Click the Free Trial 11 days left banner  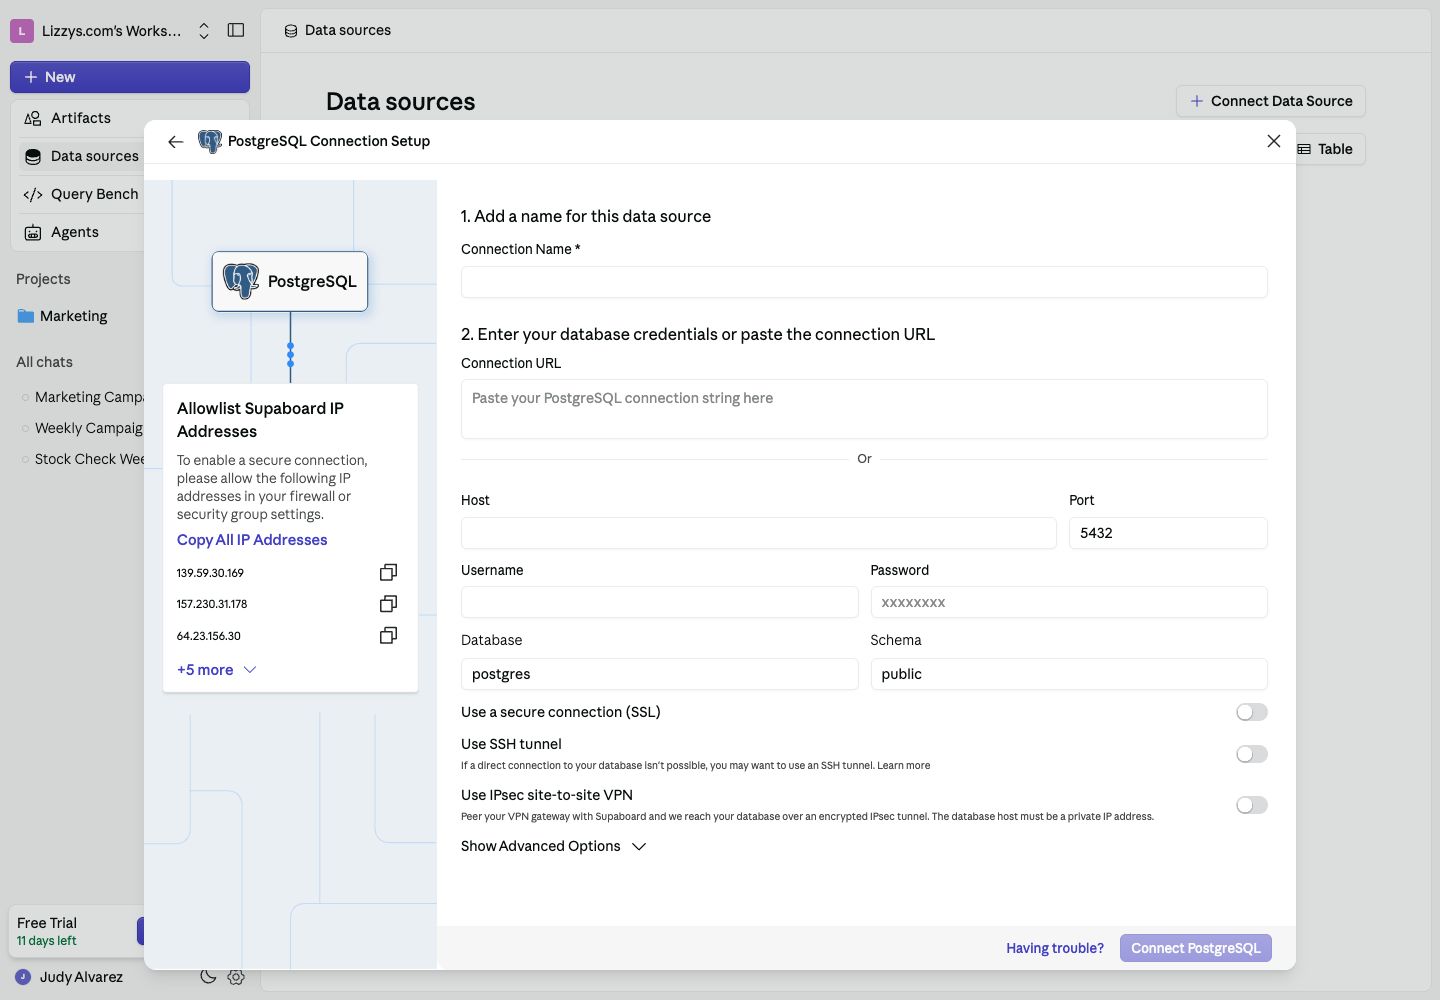point(76,931)
